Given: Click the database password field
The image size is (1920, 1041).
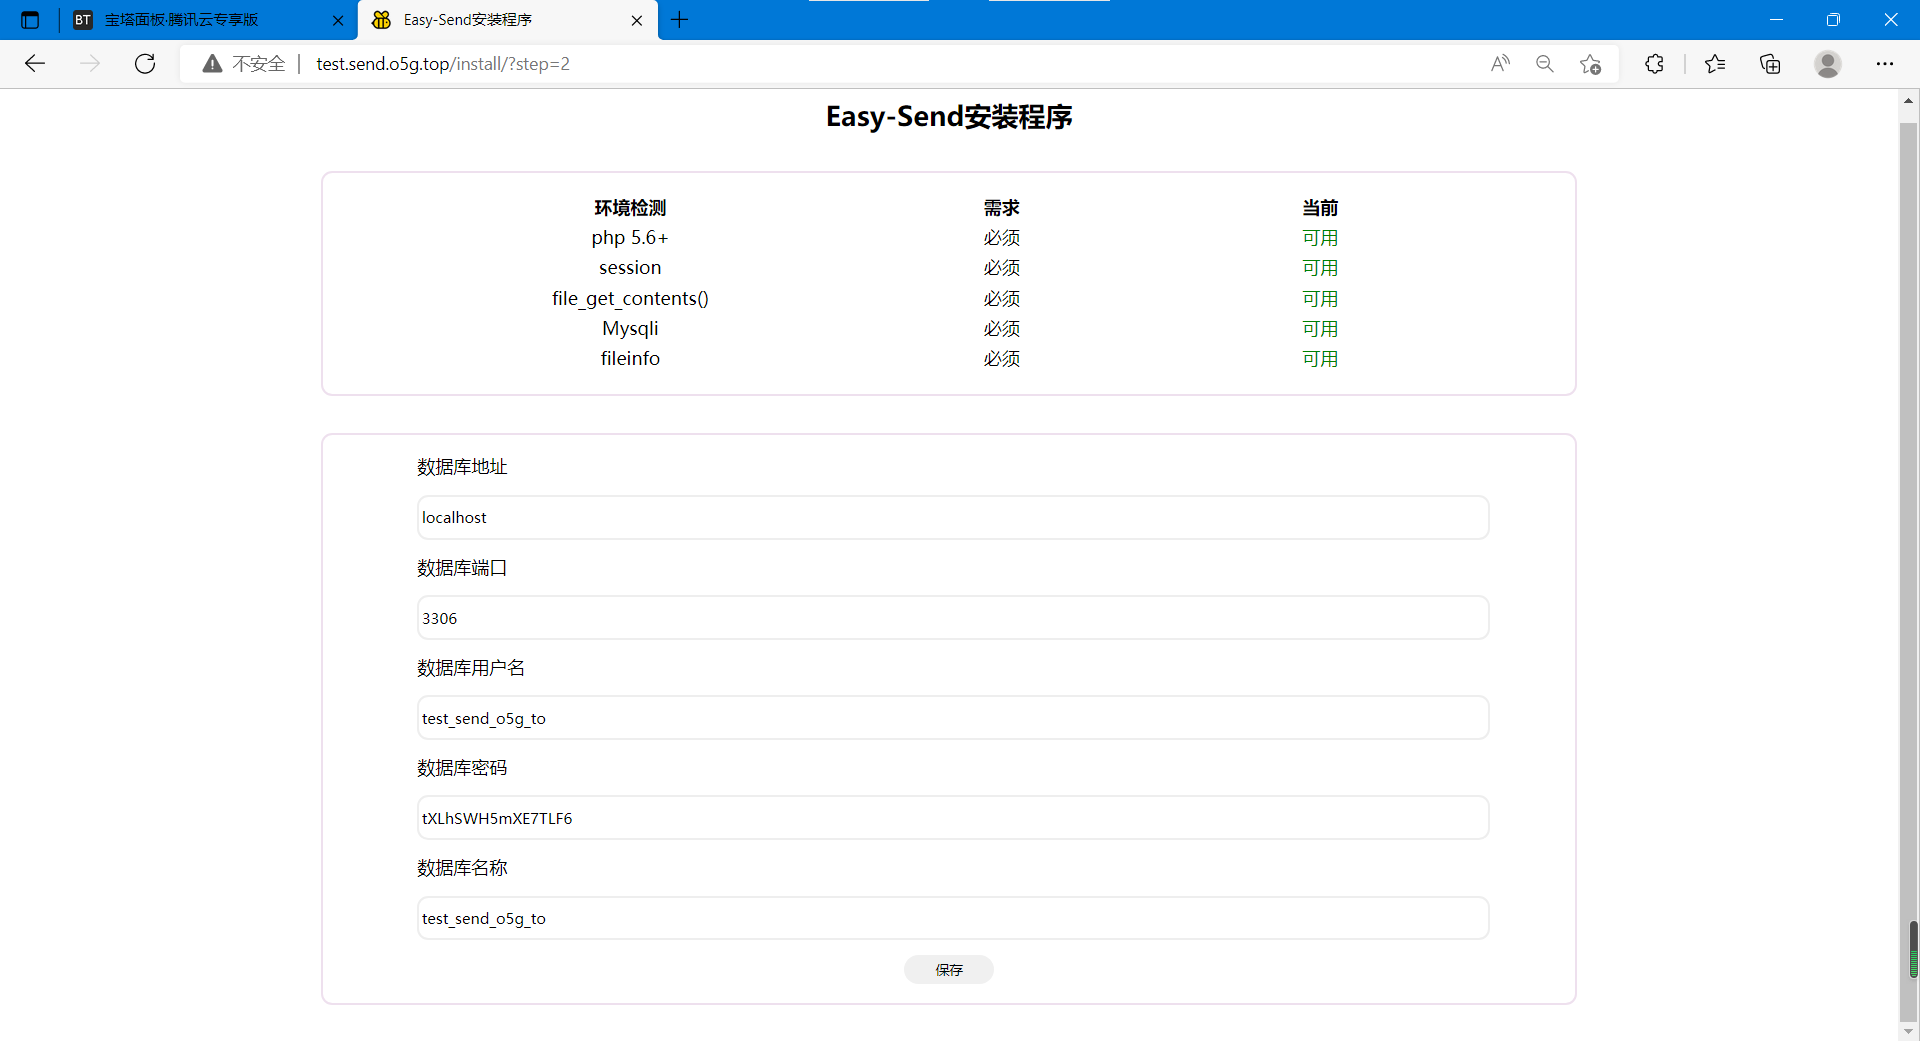Looking at the screenshot, I should 952,818.
